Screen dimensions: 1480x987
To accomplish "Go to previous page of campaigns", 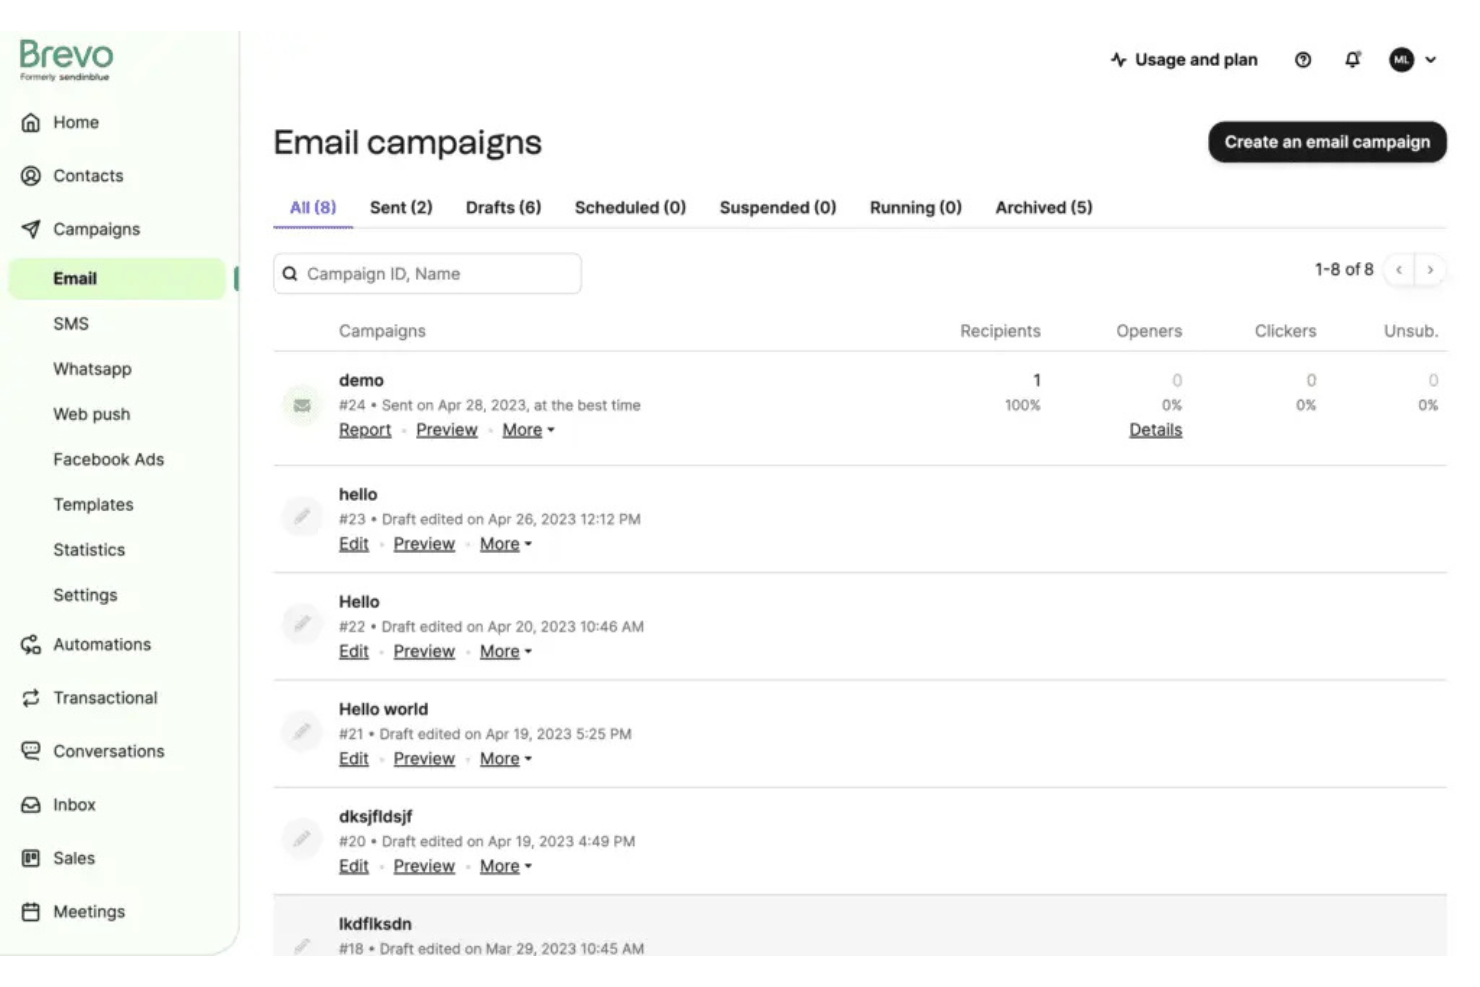I will click(1399, 270).
